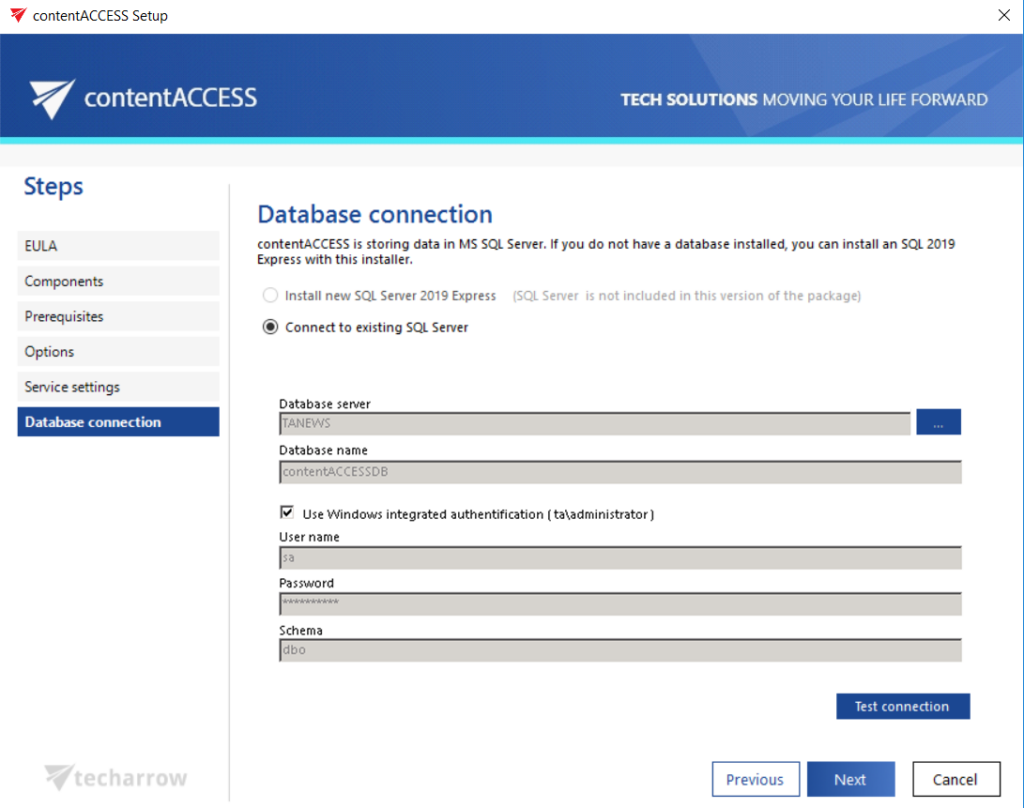The image size is (1024, 808).
Task: Go to the EULA step
Action: pyautogui.click(x=118, y=245)
